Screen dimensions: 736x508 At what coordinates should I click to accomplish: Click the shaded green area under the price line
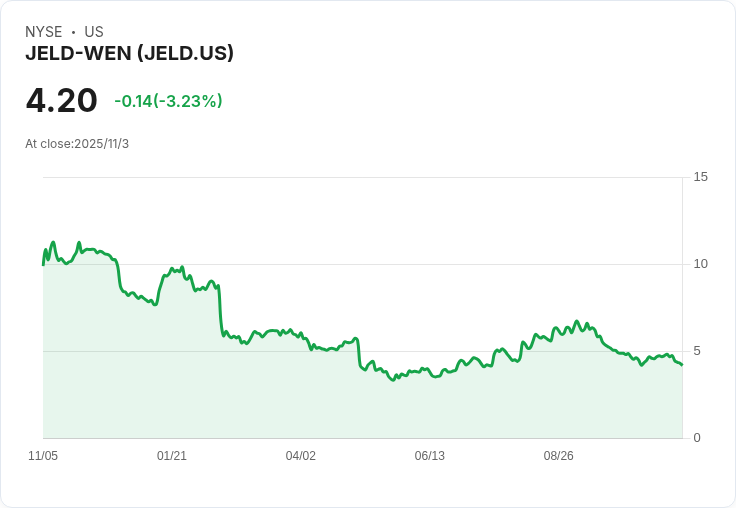(300, 400)
